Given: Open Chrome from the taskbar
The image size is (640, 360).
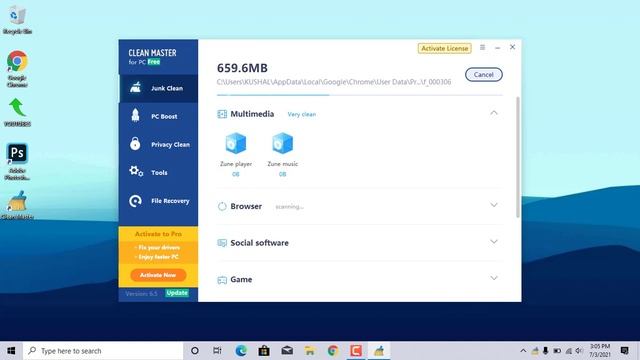Looking at the screenshot, I should pos(333,351).
